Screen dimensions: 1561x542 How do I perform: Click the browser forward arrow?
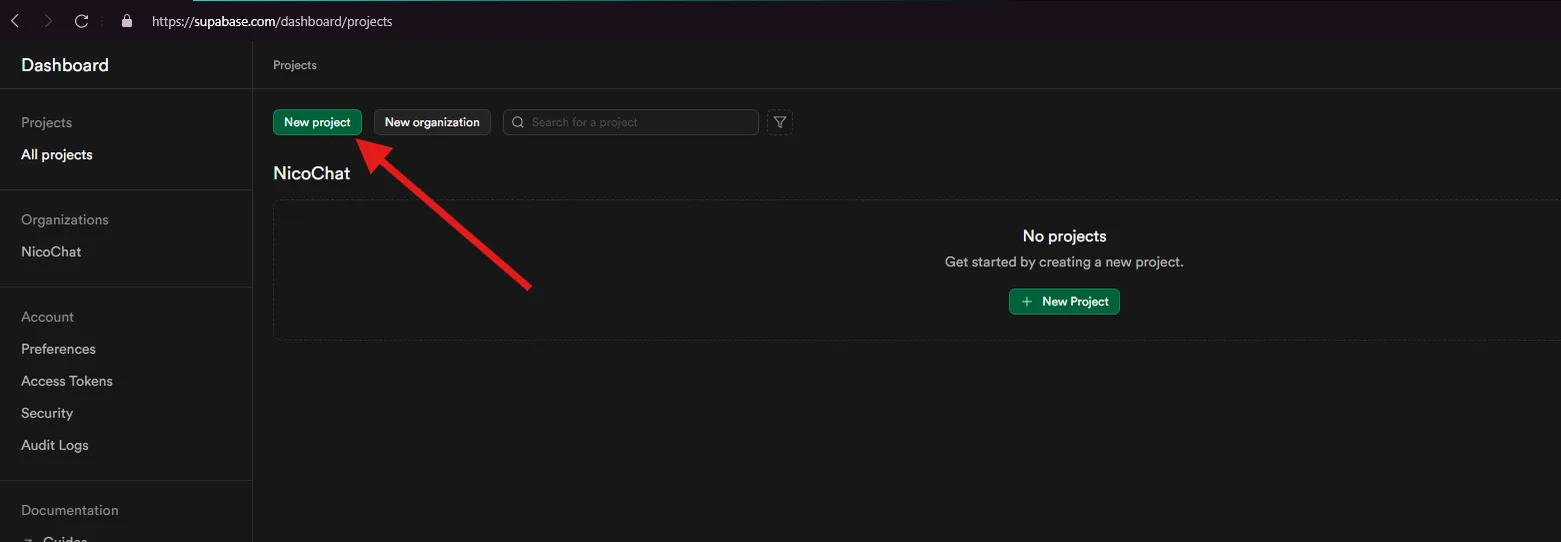pyautogui.click(x=48, y=20)
